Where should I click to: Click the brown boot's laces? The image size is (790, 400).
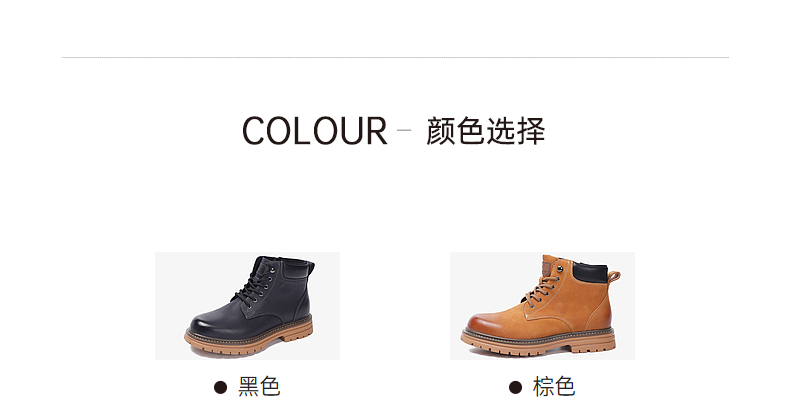[543, 284]
